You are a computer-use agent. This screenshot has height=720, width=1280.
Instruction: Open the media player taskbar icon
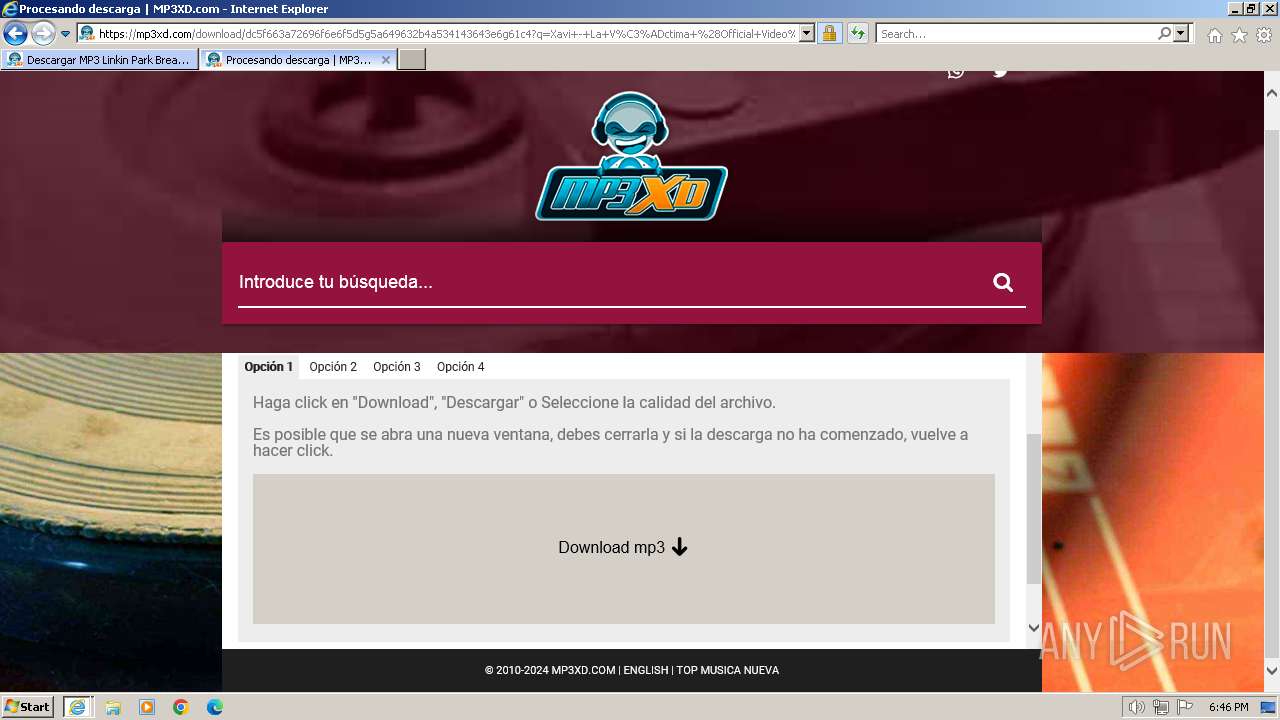tap(147, 707)
